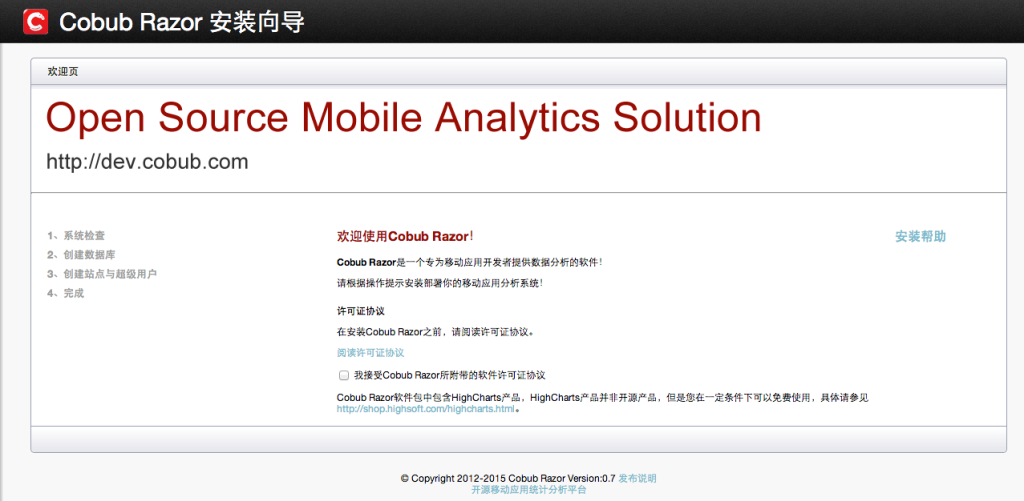This screenshot has height=501, width=1024.
Task: Accept the Cobub Razor license agreement checkbox
Action: pyautogui.click(x=344, y=375)
